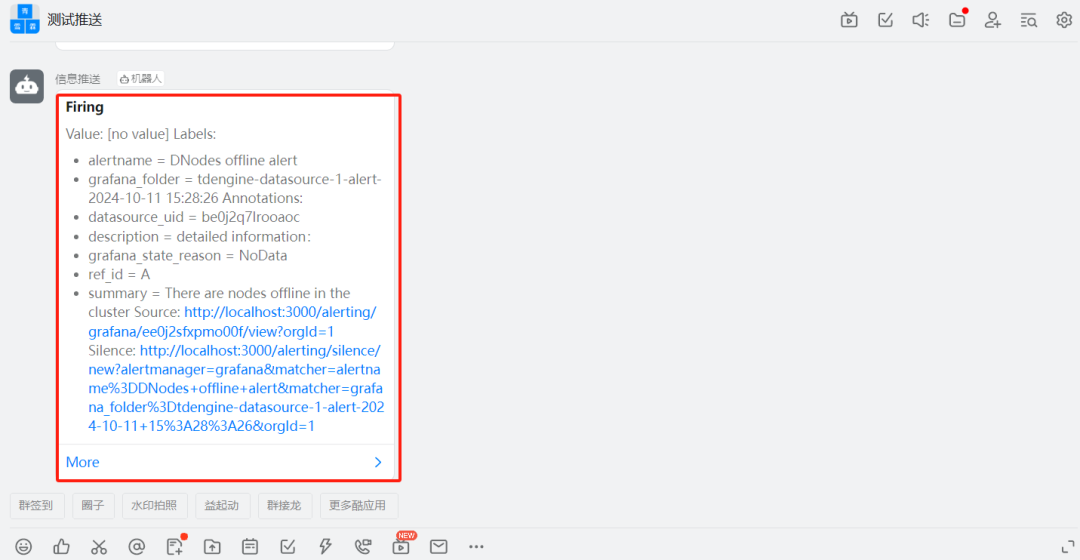
Task: Click the 圈子 button
Action: (x=93, y=506)
